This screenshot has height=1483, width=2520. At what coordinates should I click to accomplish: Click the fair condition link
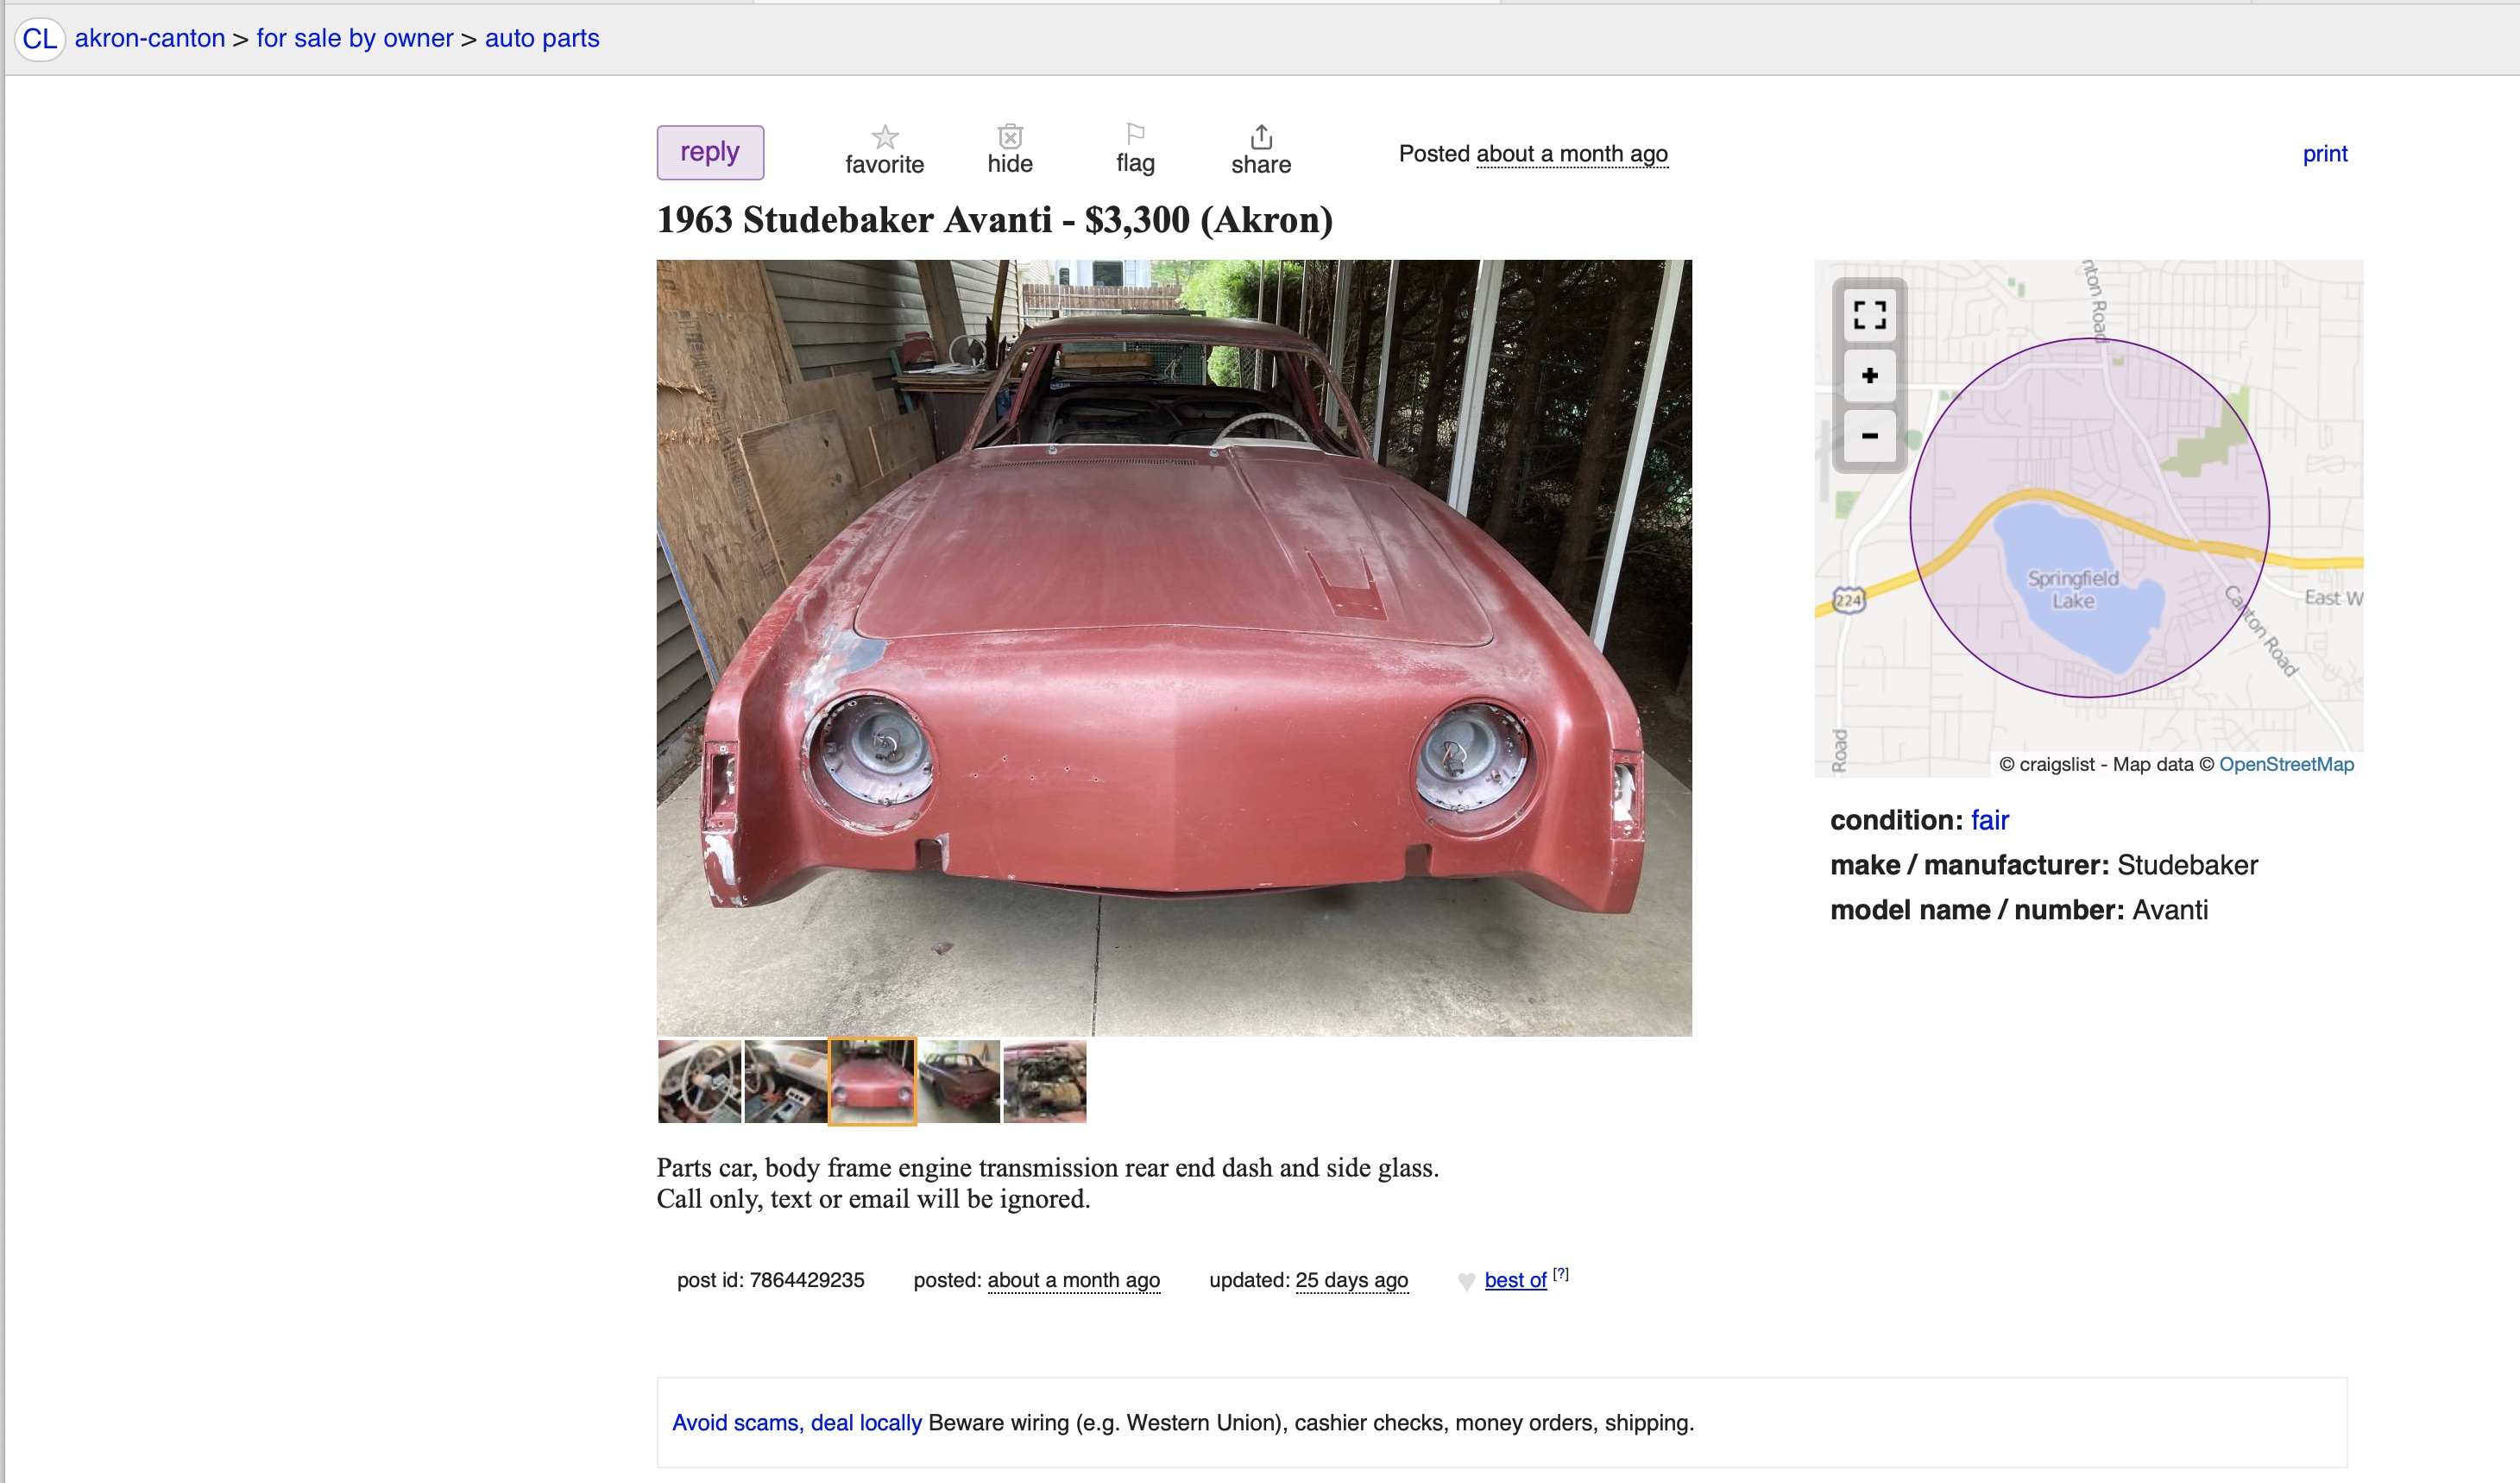click(x=1990, y=820)
